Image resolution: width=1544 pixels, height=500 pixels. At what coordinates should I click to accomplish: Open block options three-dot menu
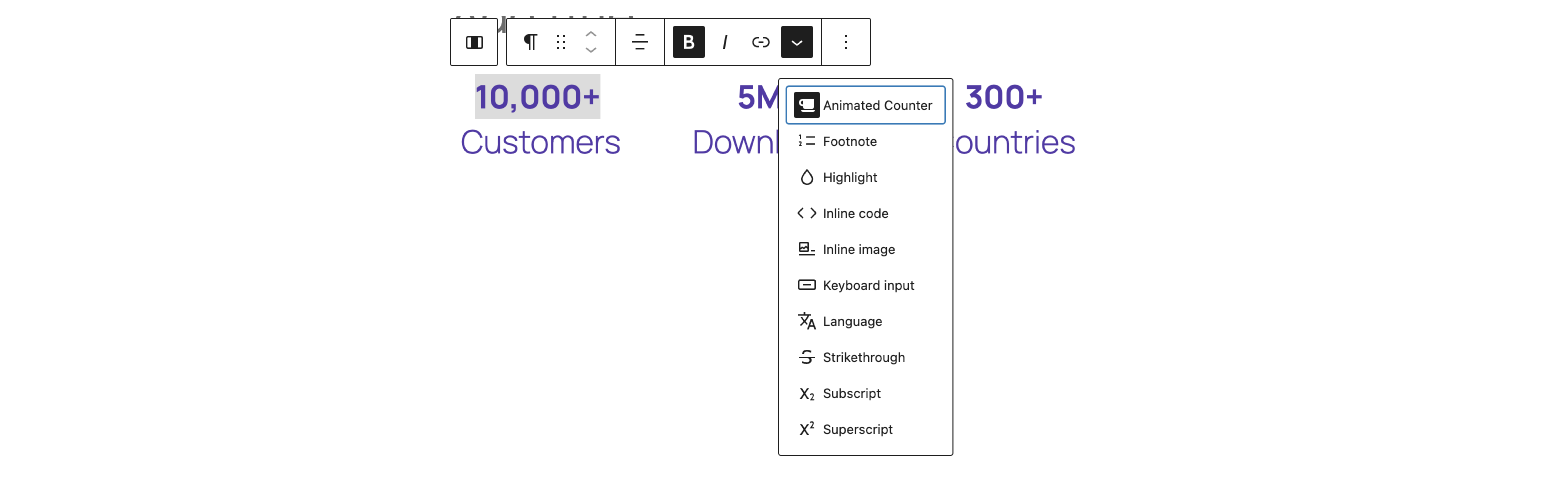click(846, 42)
